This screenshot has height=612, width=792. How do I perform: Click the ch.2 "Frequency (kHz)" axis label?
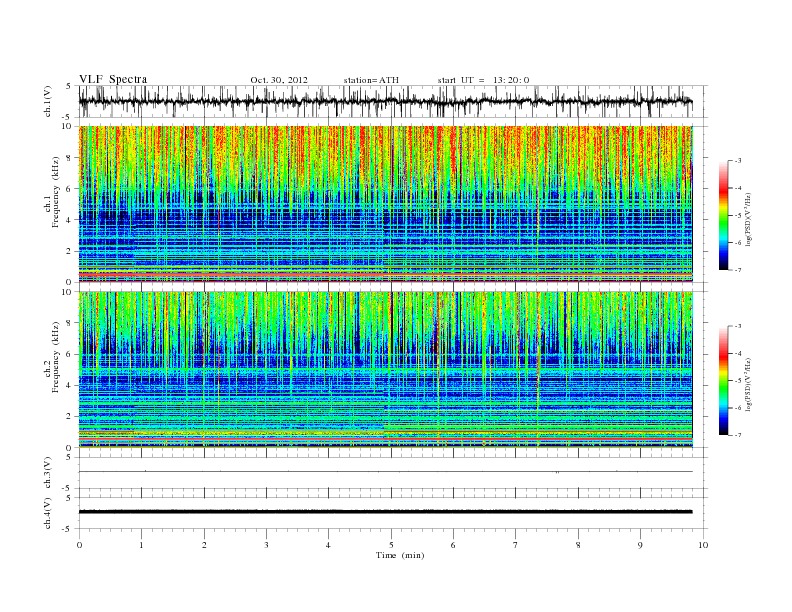pos(56,356)
